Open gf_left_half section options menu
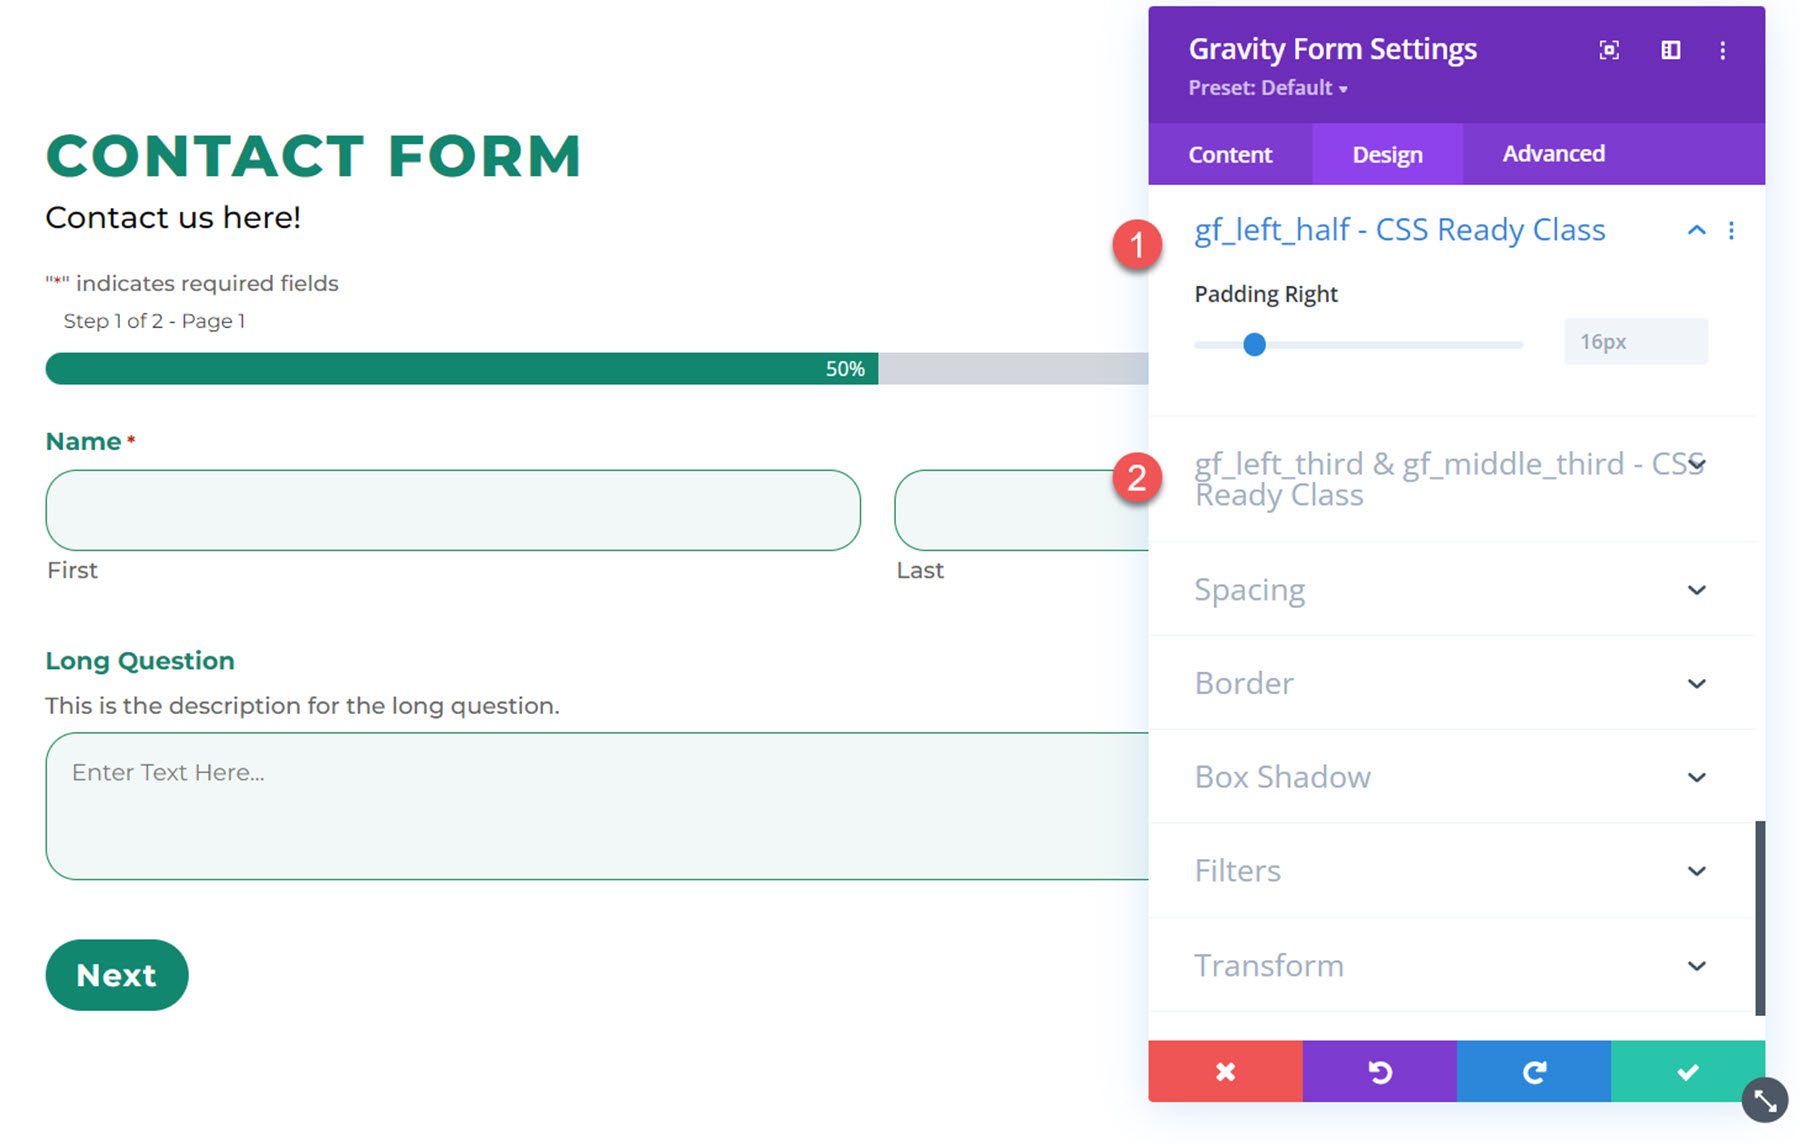This screenshot has width=1800, height=1144. coord(1731,231)
